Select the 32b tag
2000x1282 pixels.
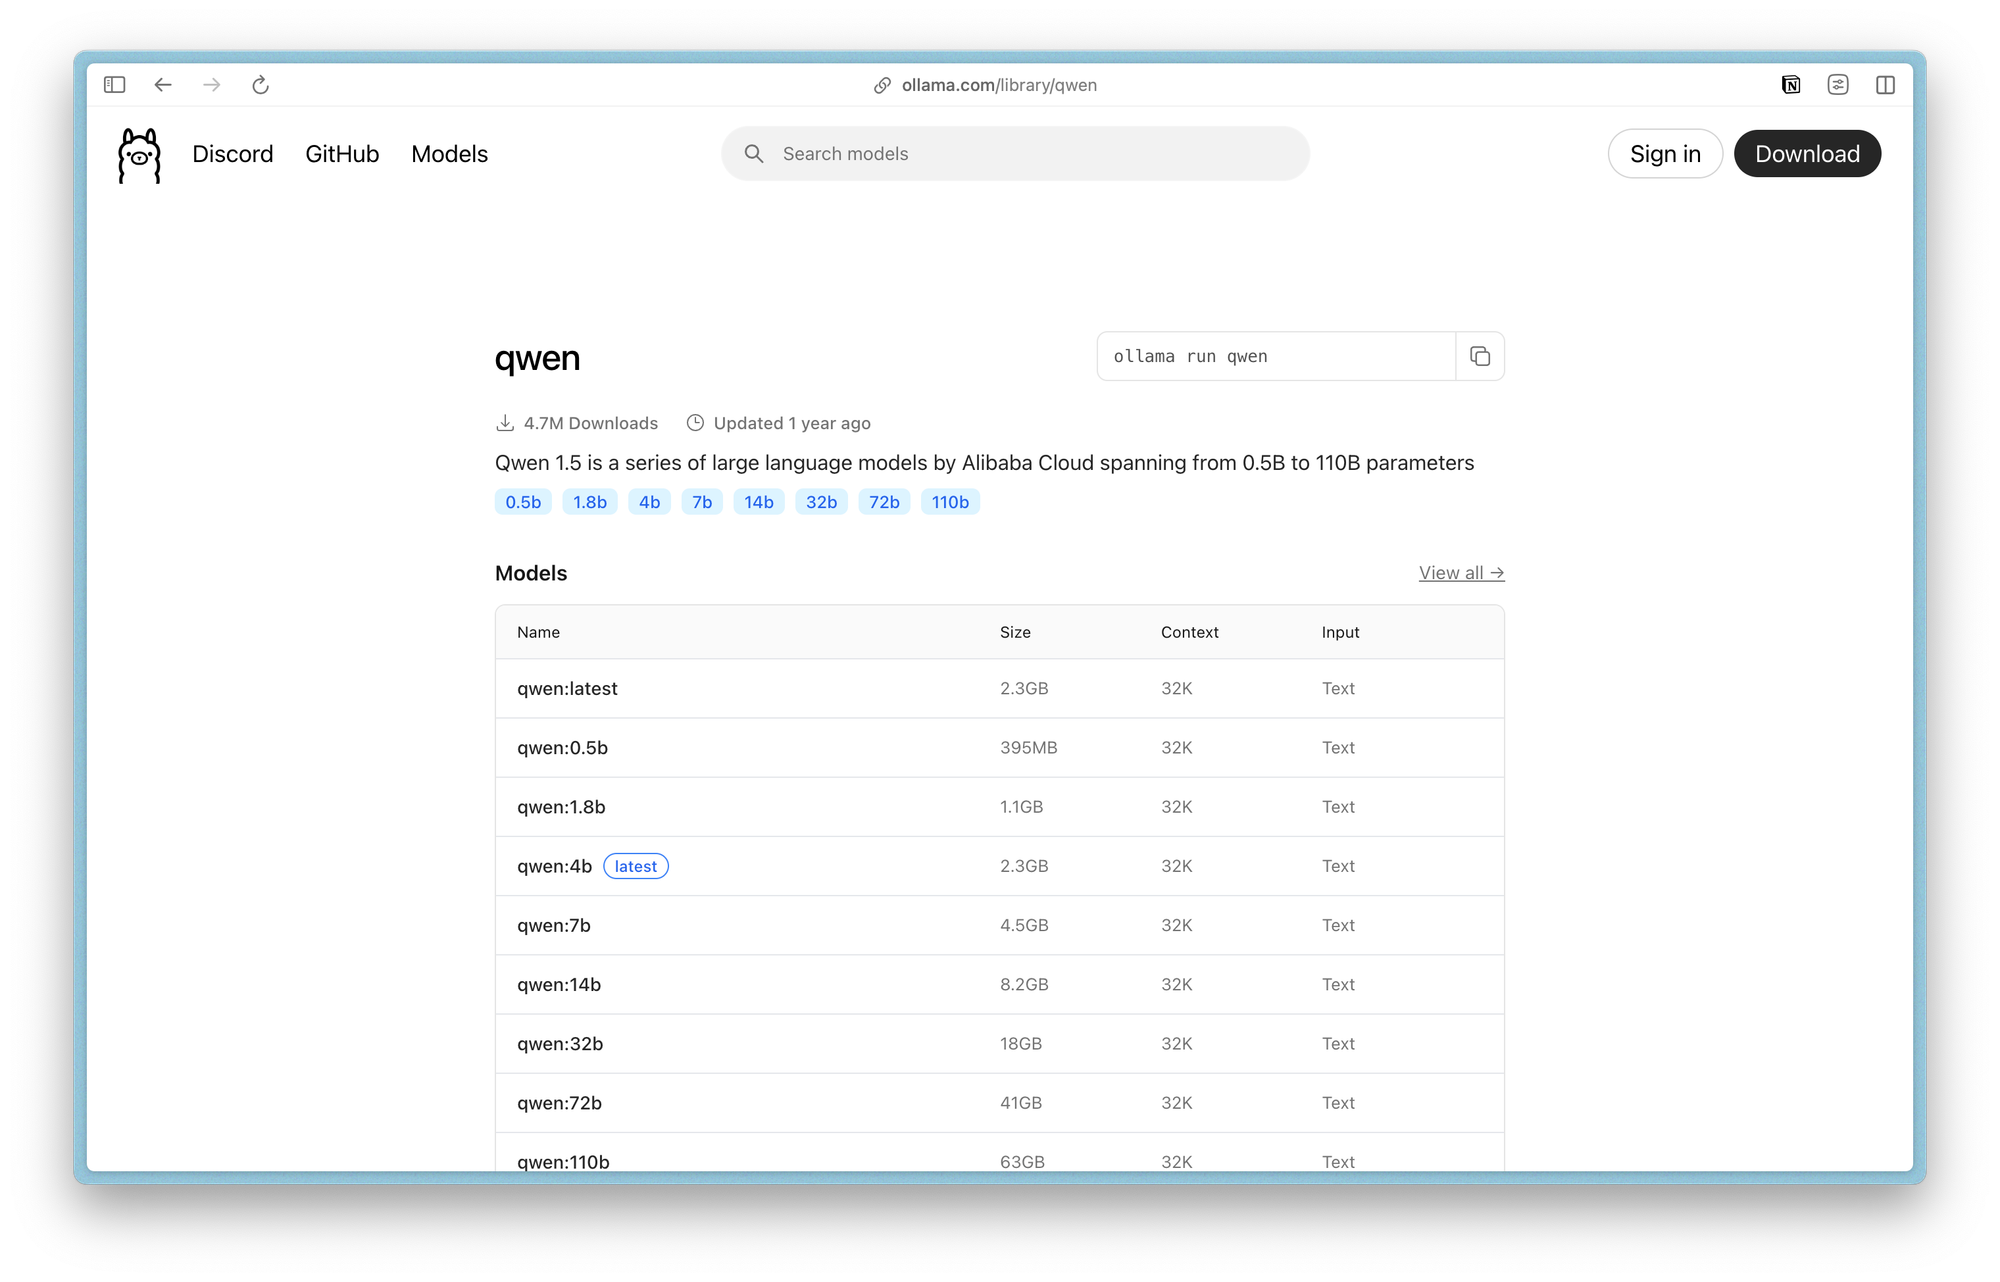tap(822, 502)
